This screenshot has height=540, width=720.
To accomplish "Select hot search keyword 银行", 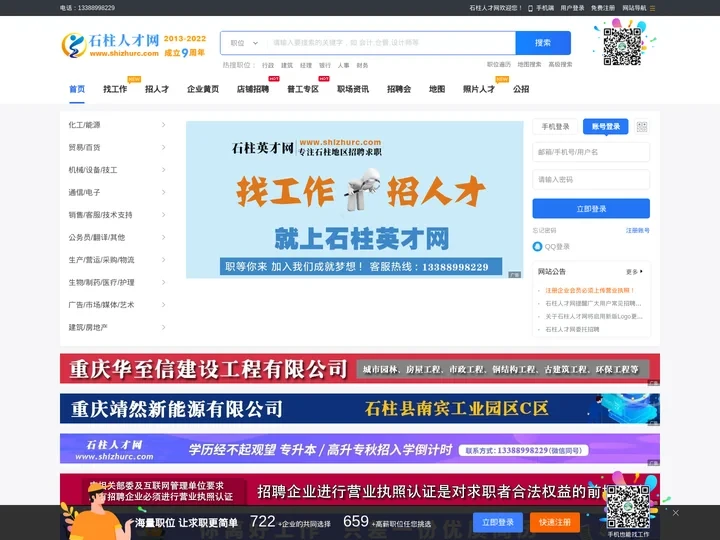I will (325, 65).
